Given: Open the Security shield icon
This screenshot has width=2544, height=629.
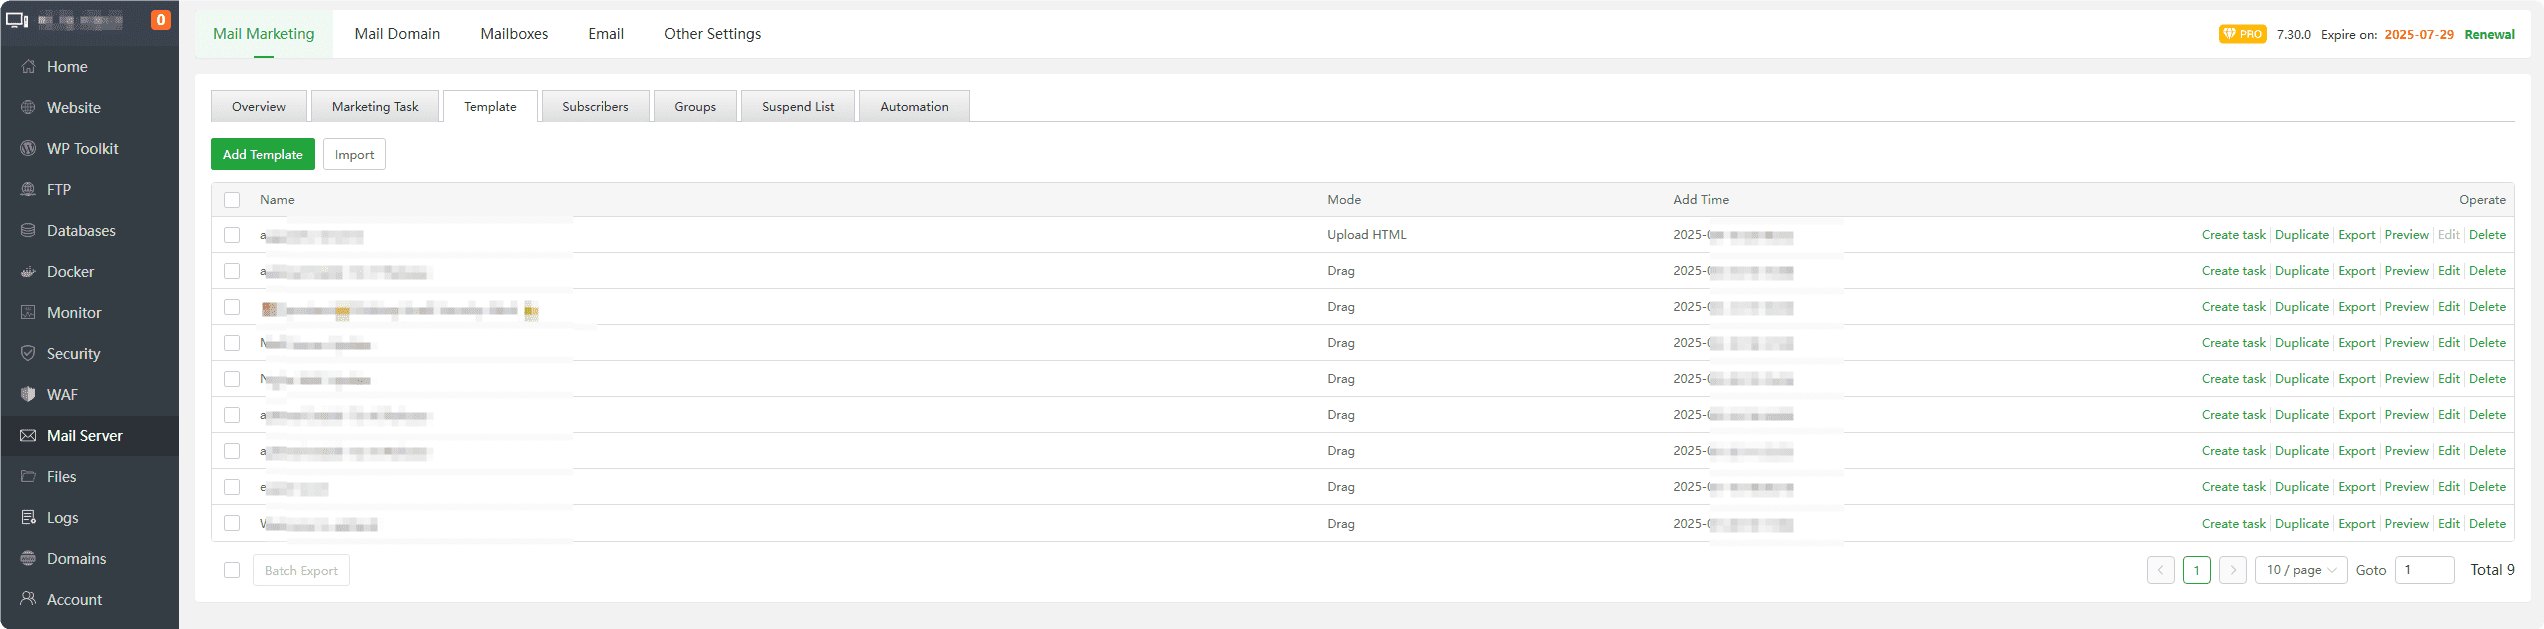Looking at the screenshot, I should [28, 354].
